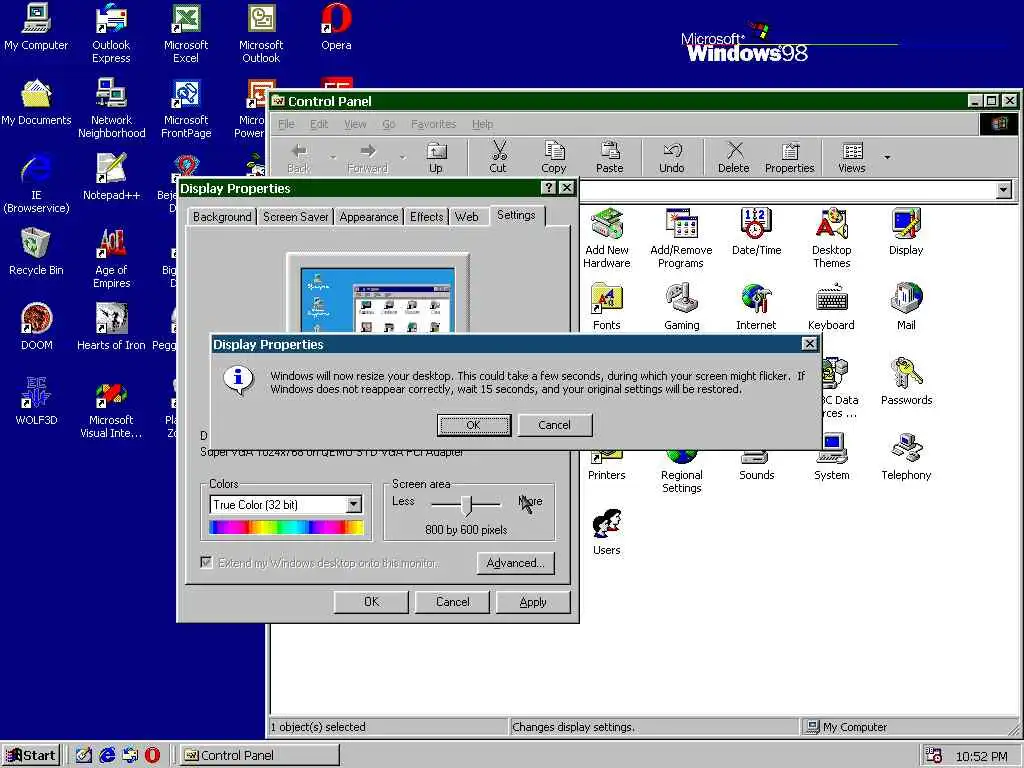
Task: Open Desktop Themes in Control Panel
Action: (x=831, y=238)
